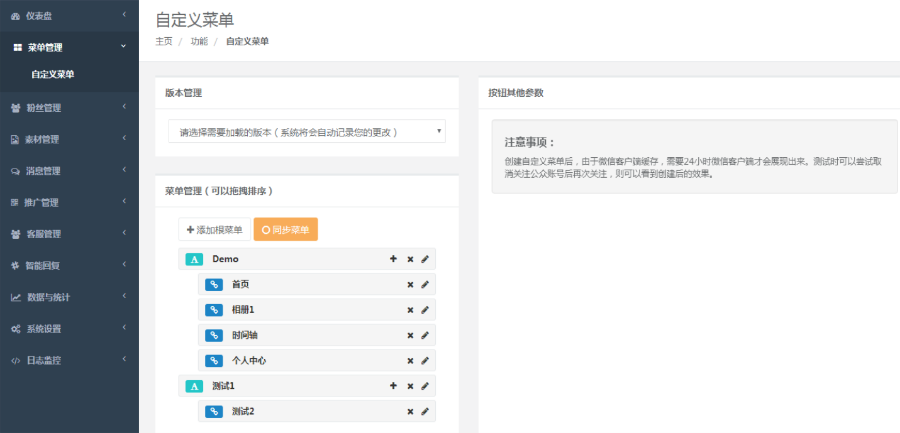Click the image icon beside 素材管理
Screen dimensions: 900x433
(15, 140)
